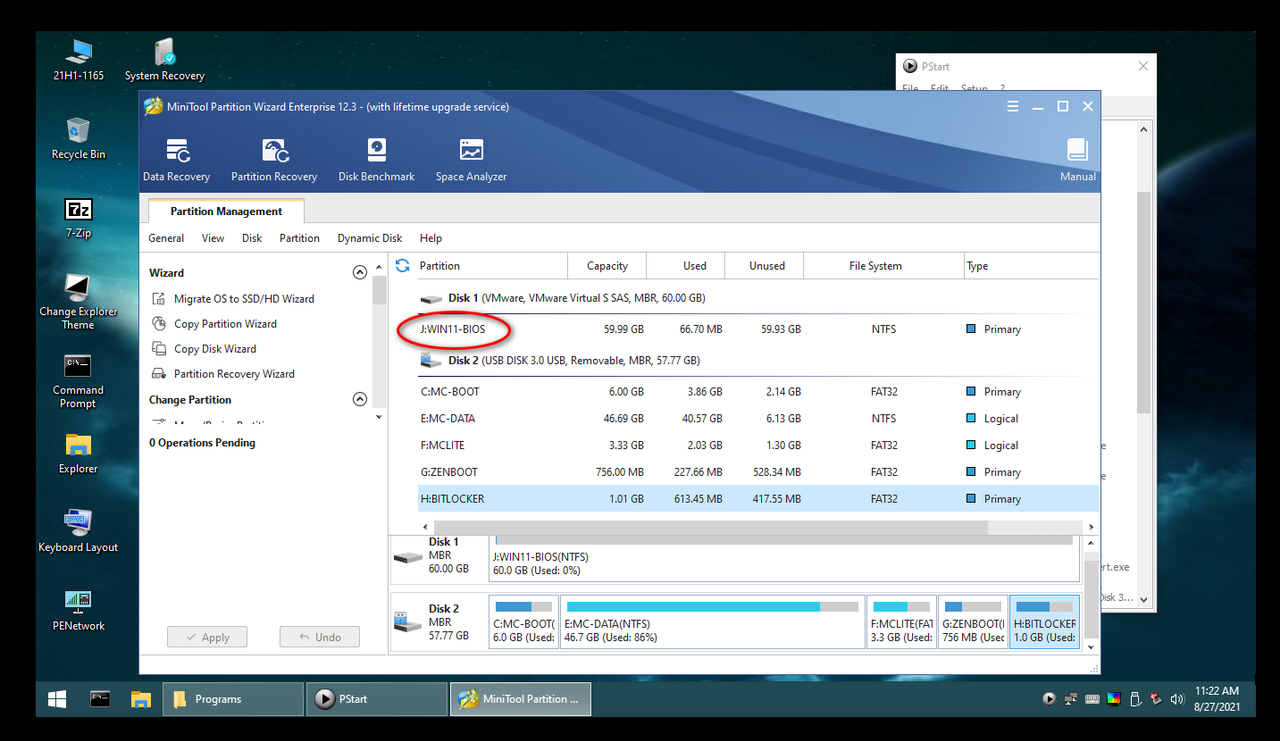Image resolution: width=1280 pixels, height=741 pixels.
Task: Click the volume icon in system tray
Action: coord(1177,699)
